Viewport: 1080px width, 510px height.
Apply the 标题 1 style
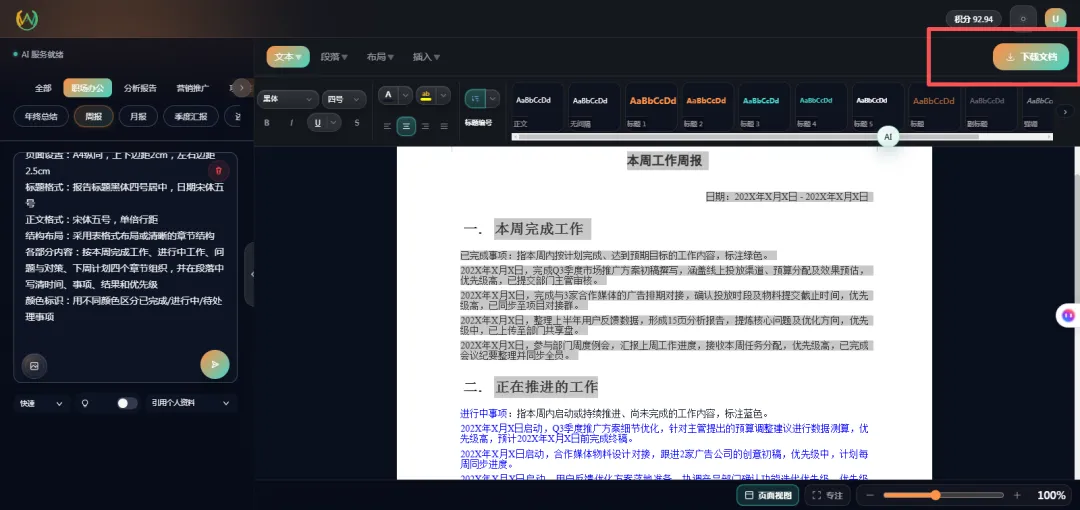(652, 107)
